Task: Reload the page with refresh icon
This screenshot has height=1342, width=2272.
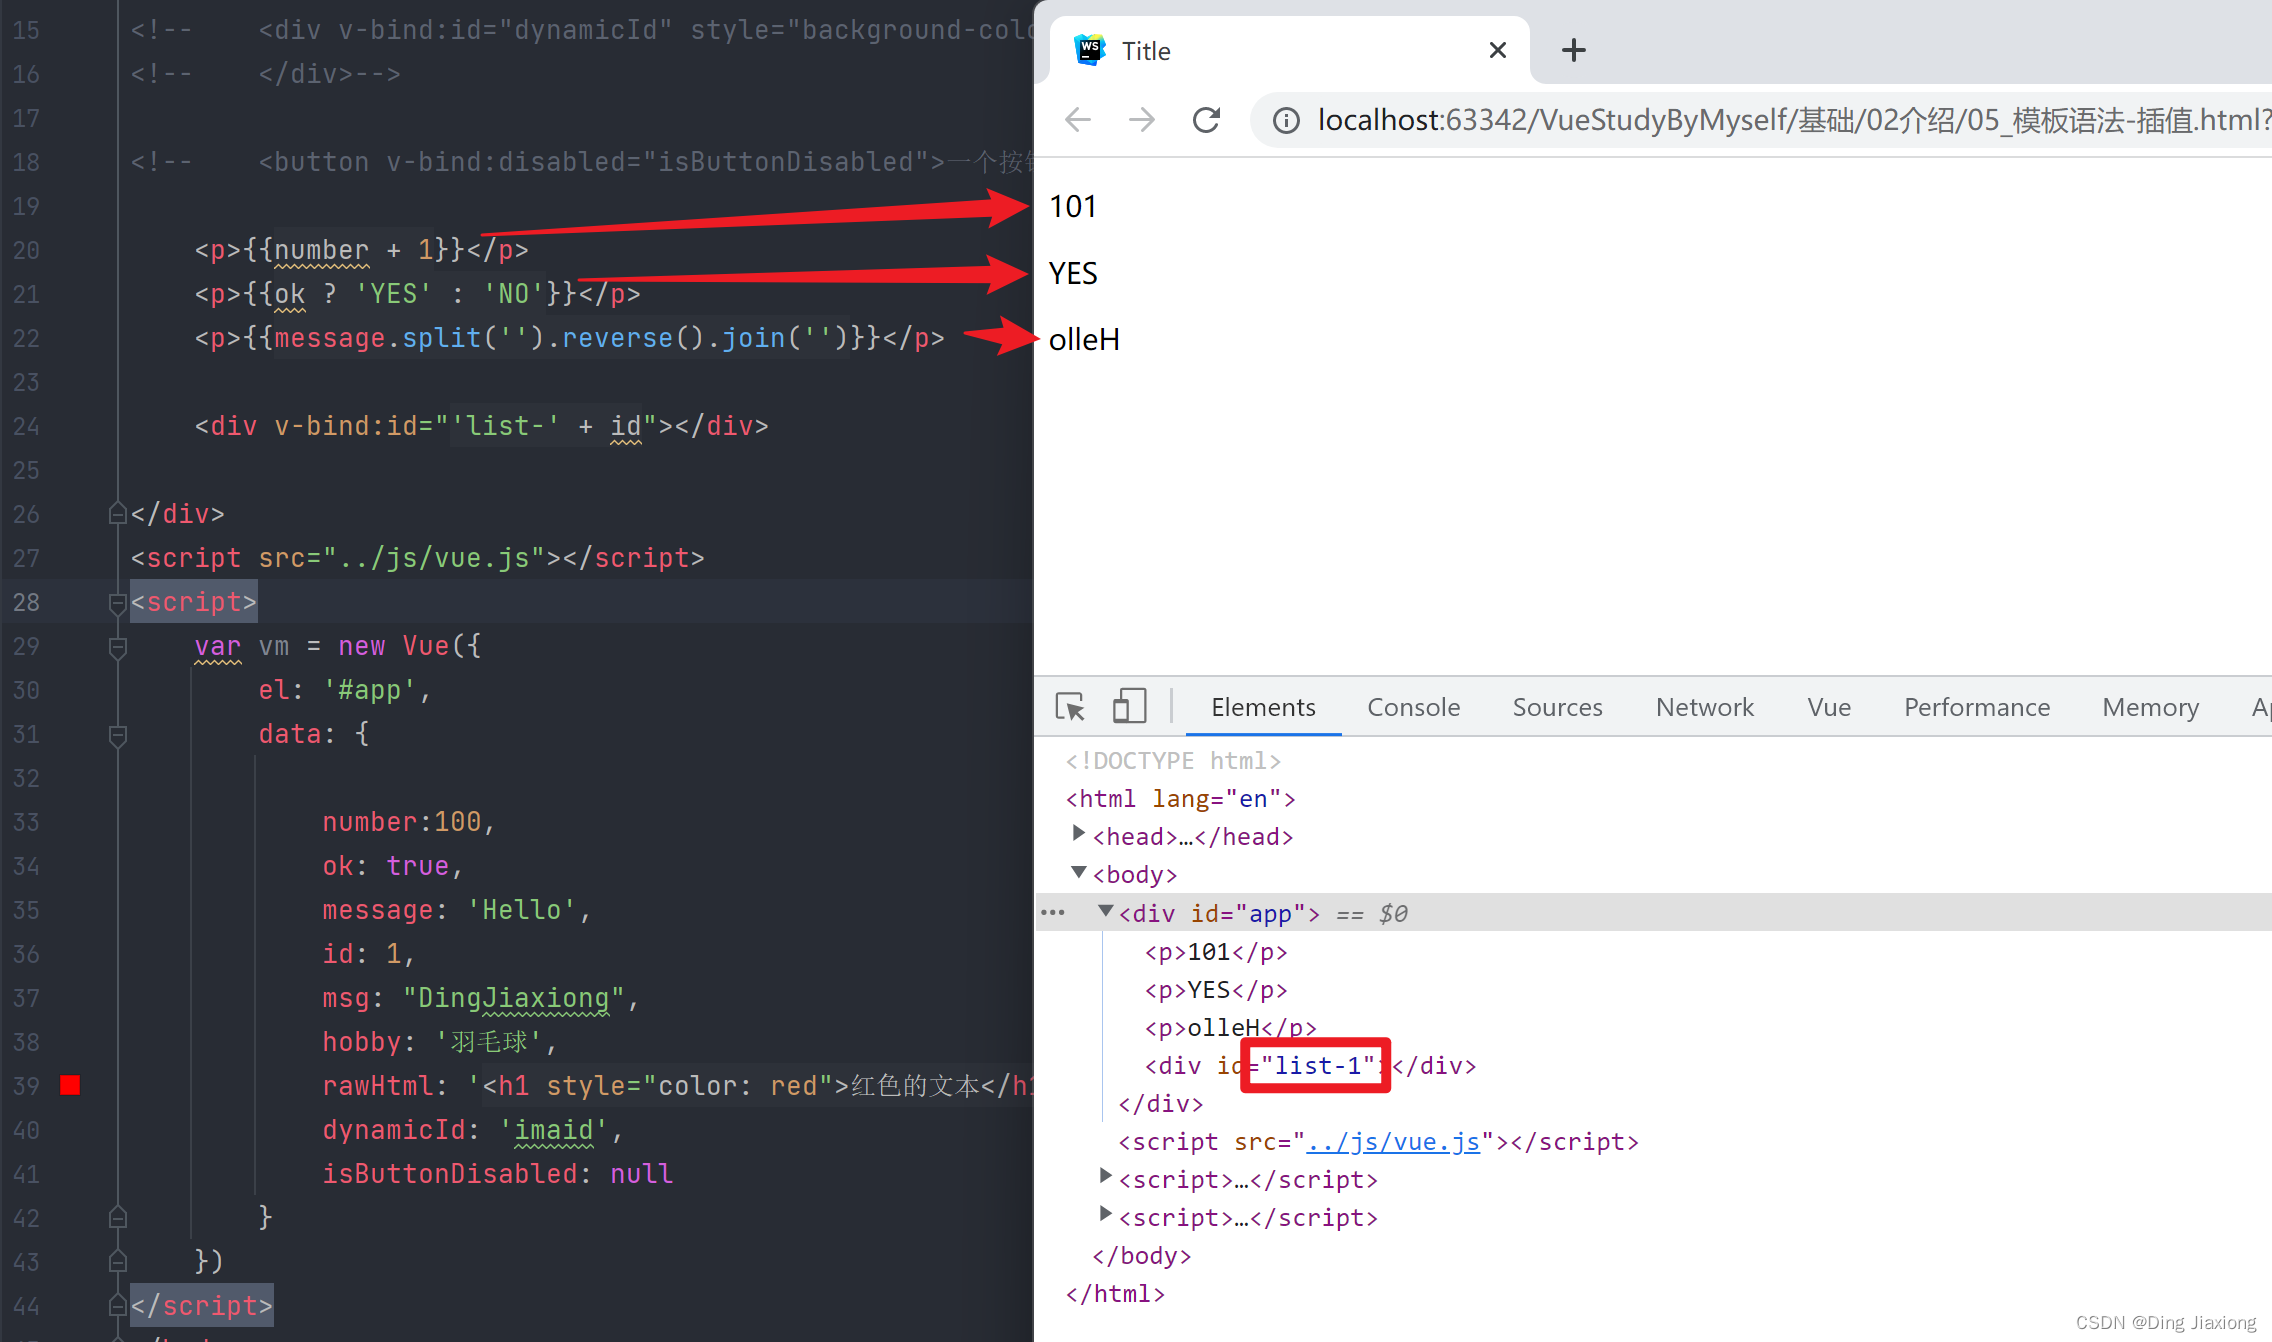Action: (x=1207, y=120)
